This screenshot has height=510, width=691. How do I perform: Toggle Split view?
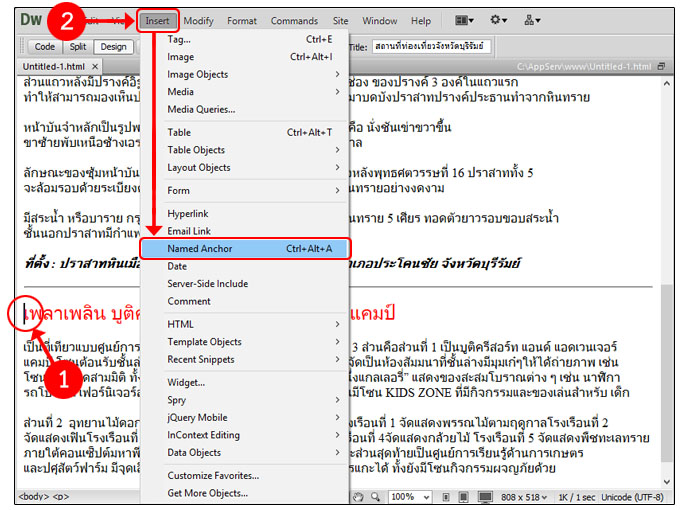coord(78,46)
